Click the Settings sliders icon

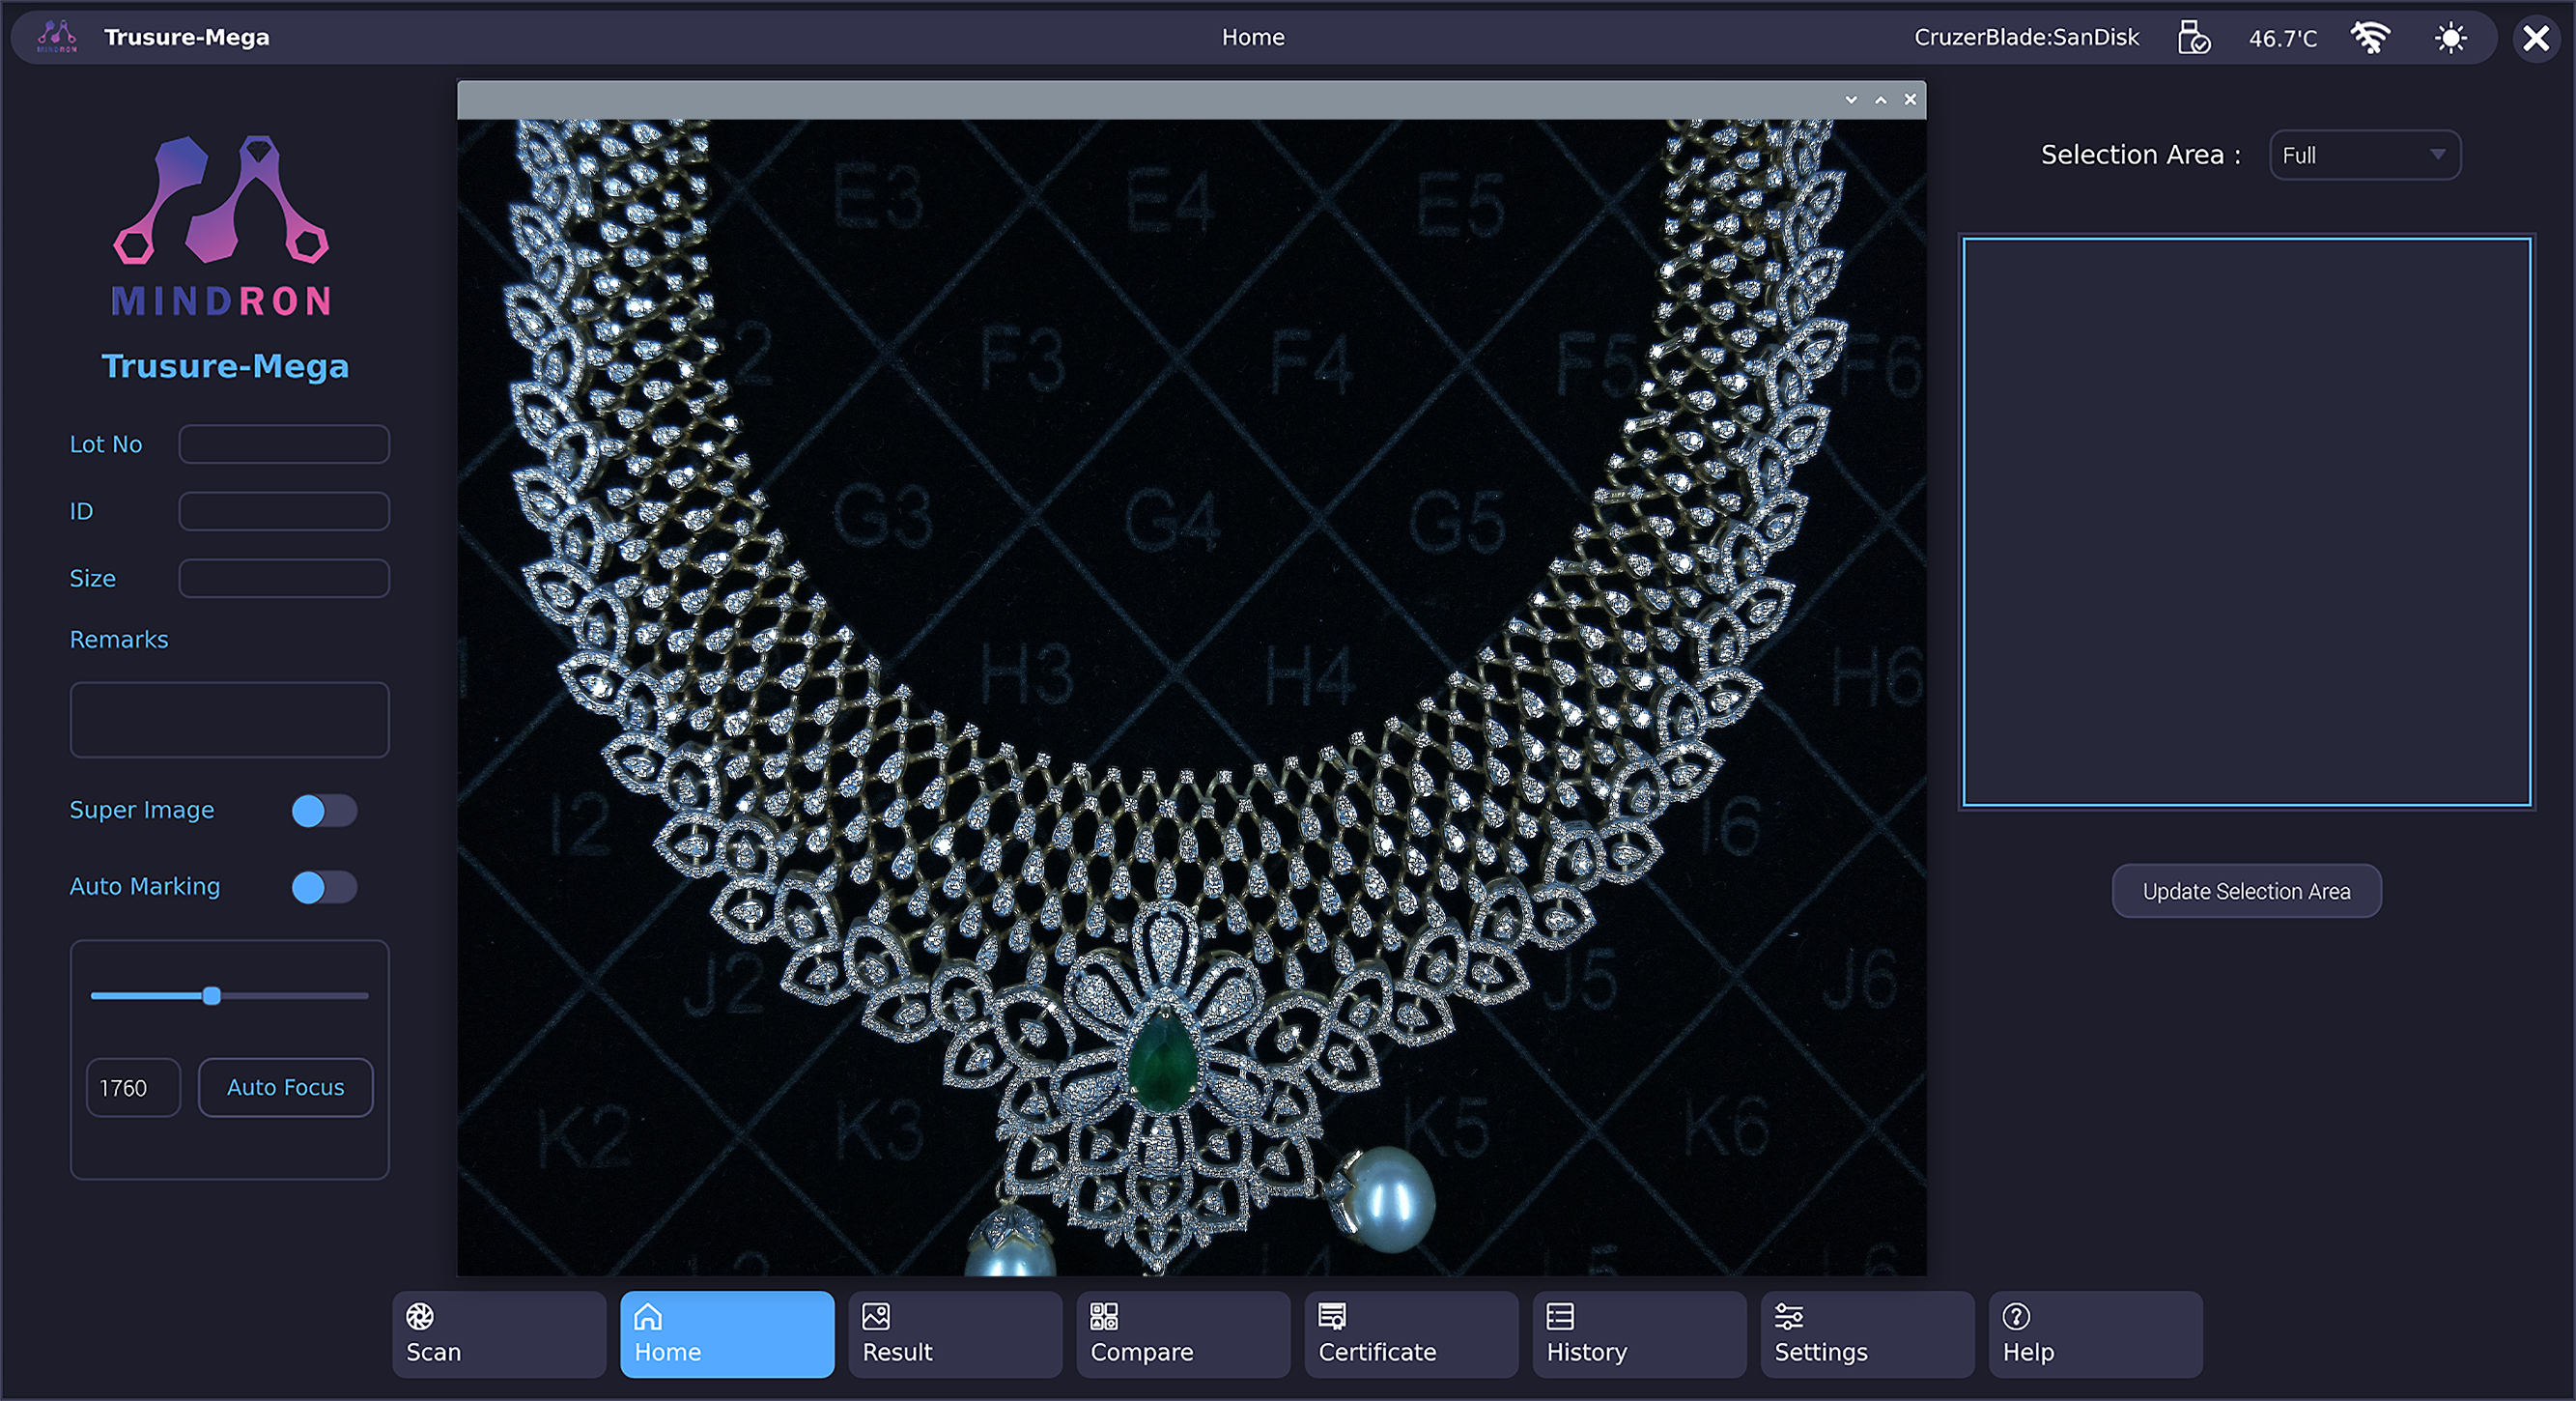[x=1788, y=1316]
